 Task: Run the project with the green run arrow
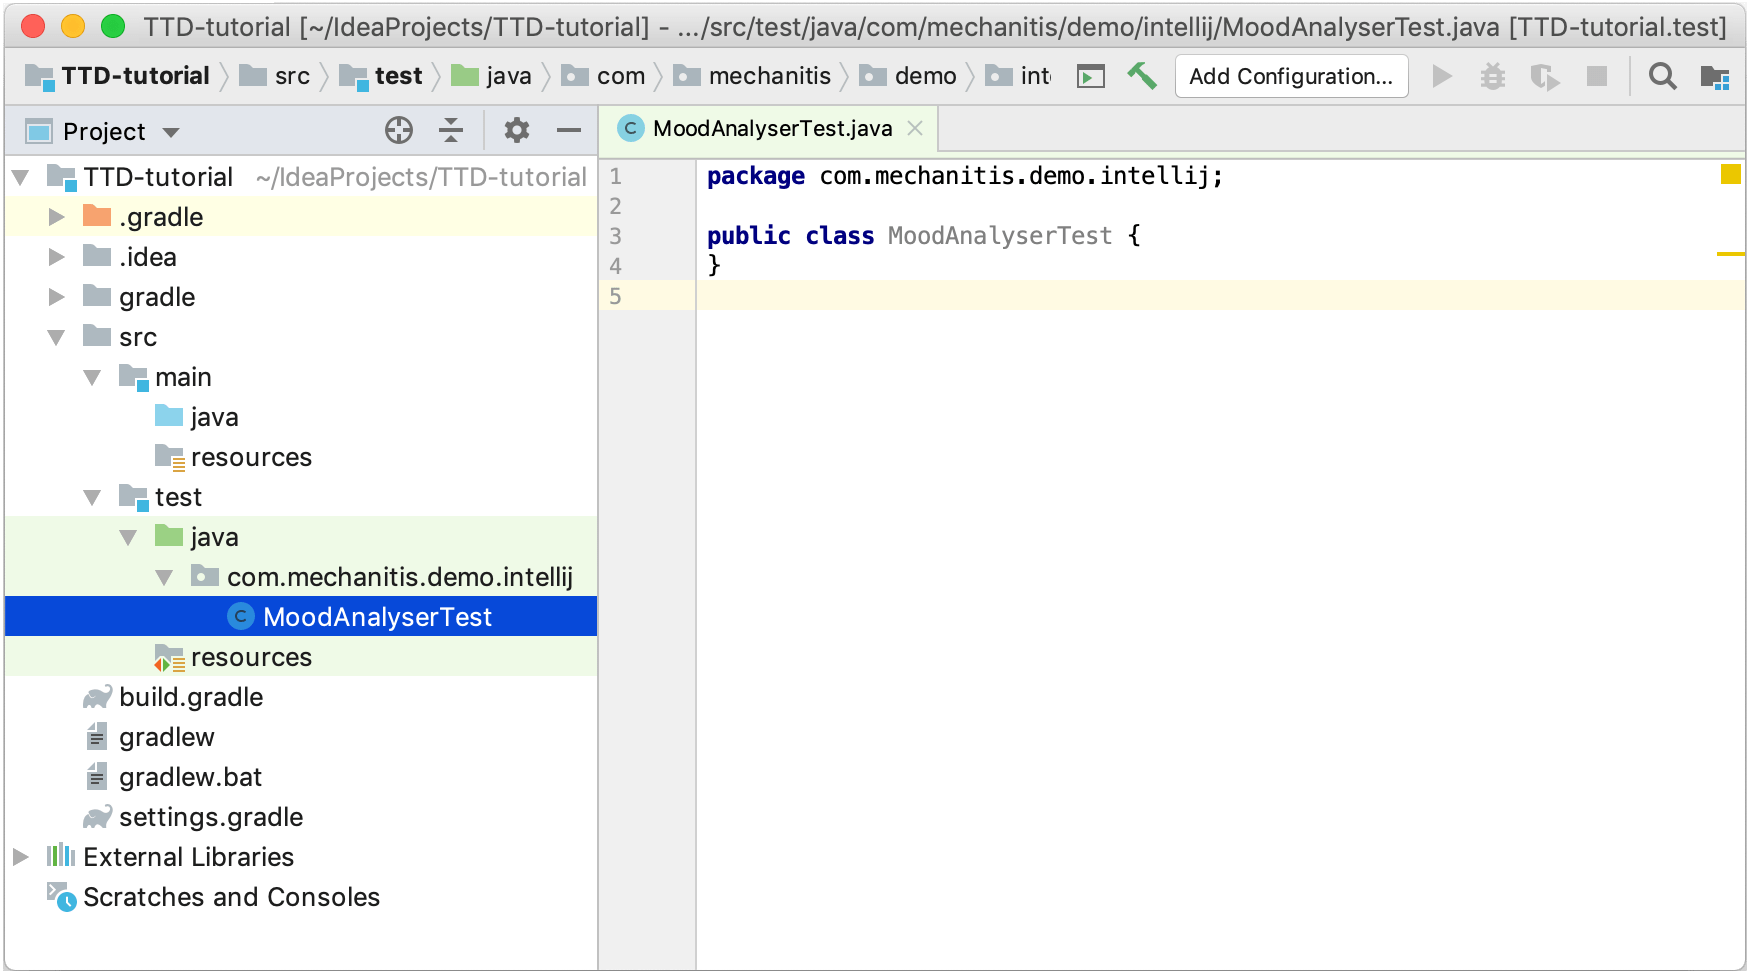1441,75
